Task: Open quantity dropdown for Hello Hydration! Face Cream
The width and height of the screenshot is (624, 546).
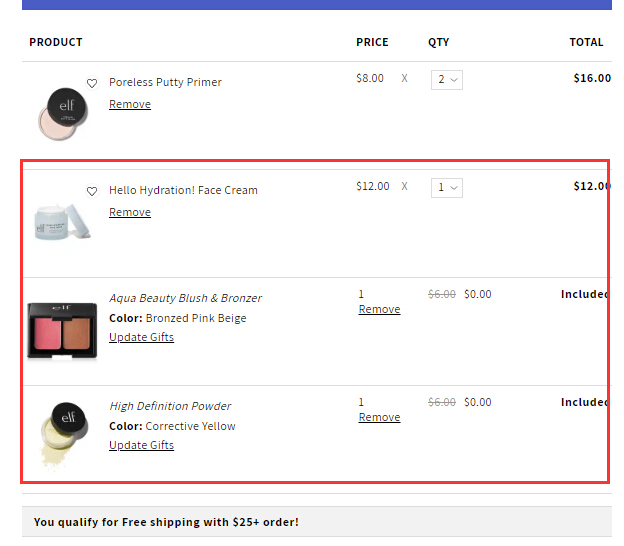Action: click(x=446, y=187)
